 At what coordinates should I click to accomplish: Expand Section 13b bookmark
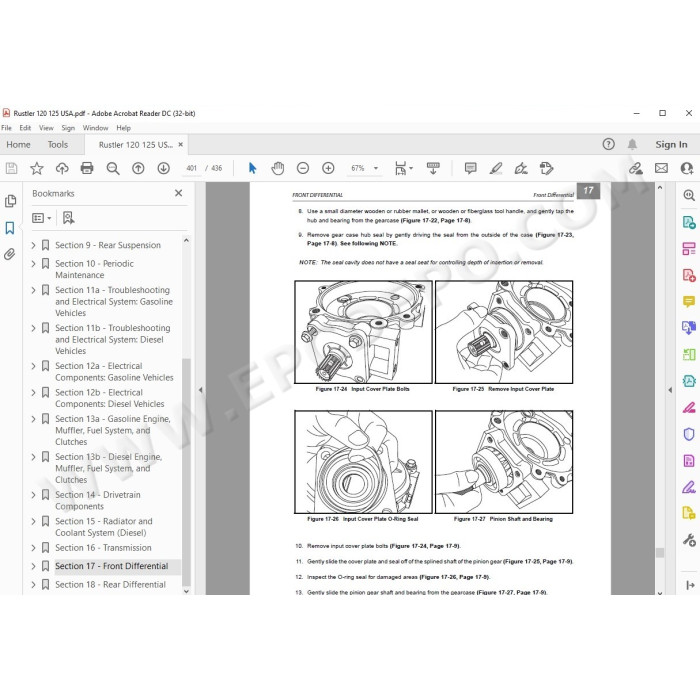33,457
